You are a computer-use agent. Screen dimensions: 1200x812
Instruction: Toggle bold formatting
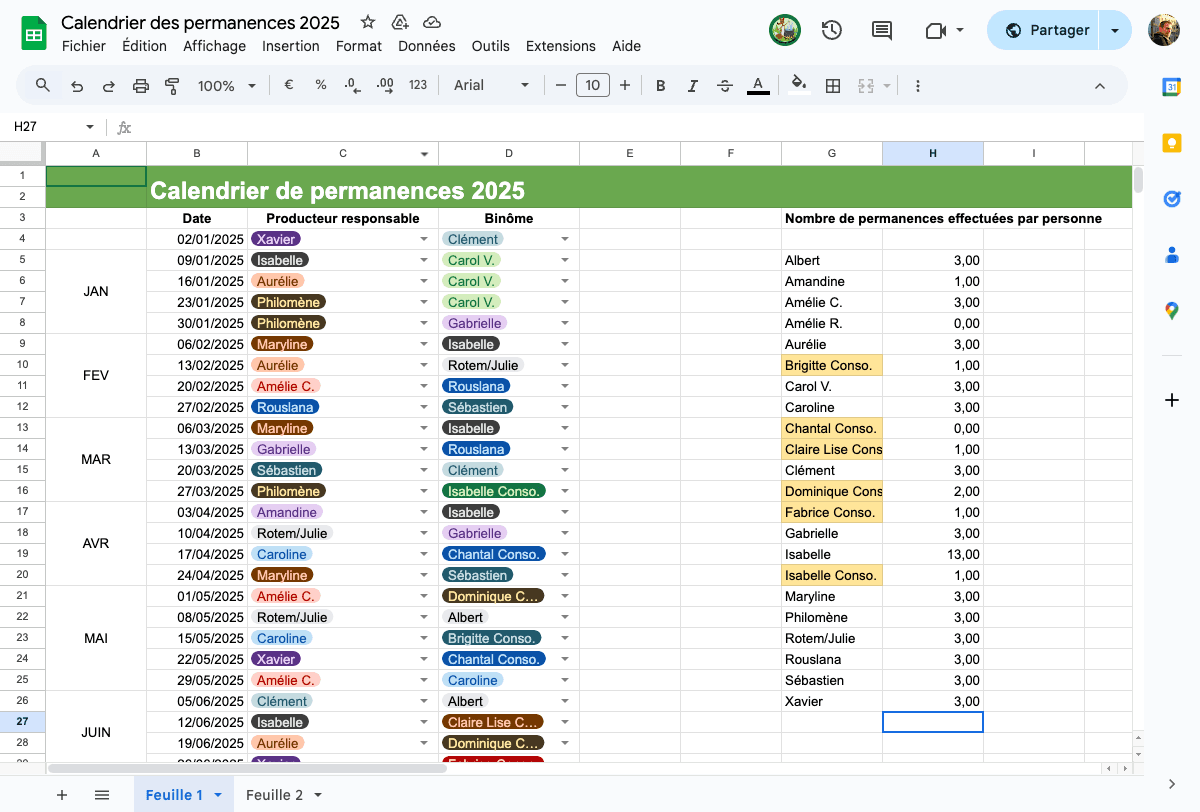[661, 85]
